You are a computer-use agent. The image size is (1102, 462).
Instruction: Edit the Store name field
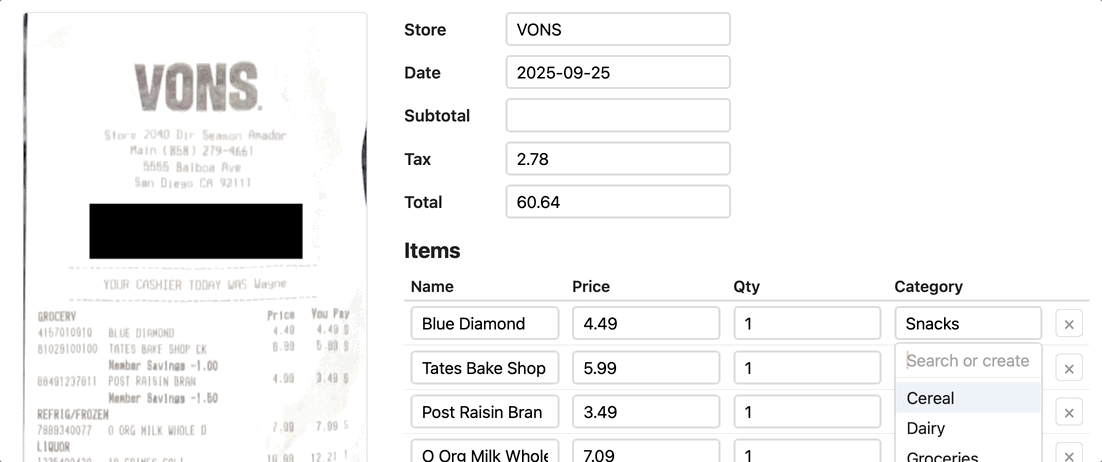pyautogui.click(x=617, y=30)
